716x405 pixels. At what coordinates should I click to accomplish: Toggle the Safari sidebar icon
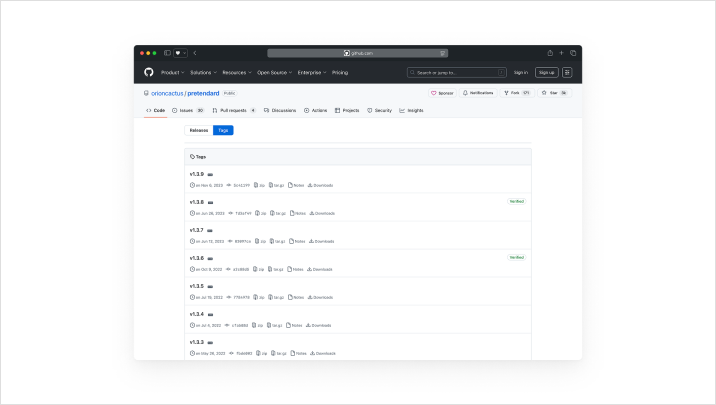168,53
